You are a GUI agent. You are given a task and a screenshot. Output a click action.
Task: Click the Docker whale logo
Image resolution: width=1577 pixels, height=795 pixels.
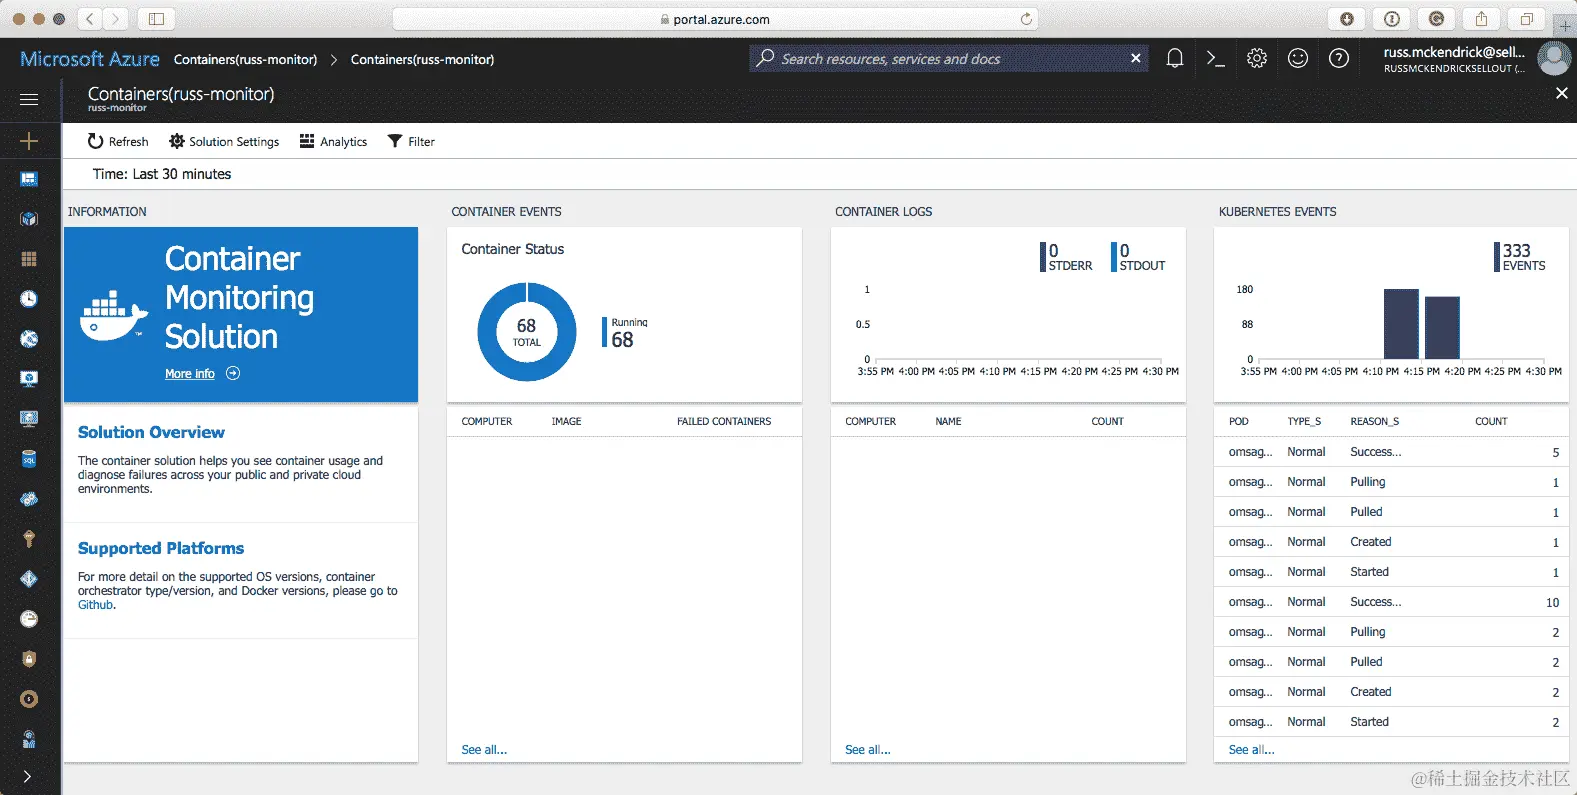click(113, 316)
